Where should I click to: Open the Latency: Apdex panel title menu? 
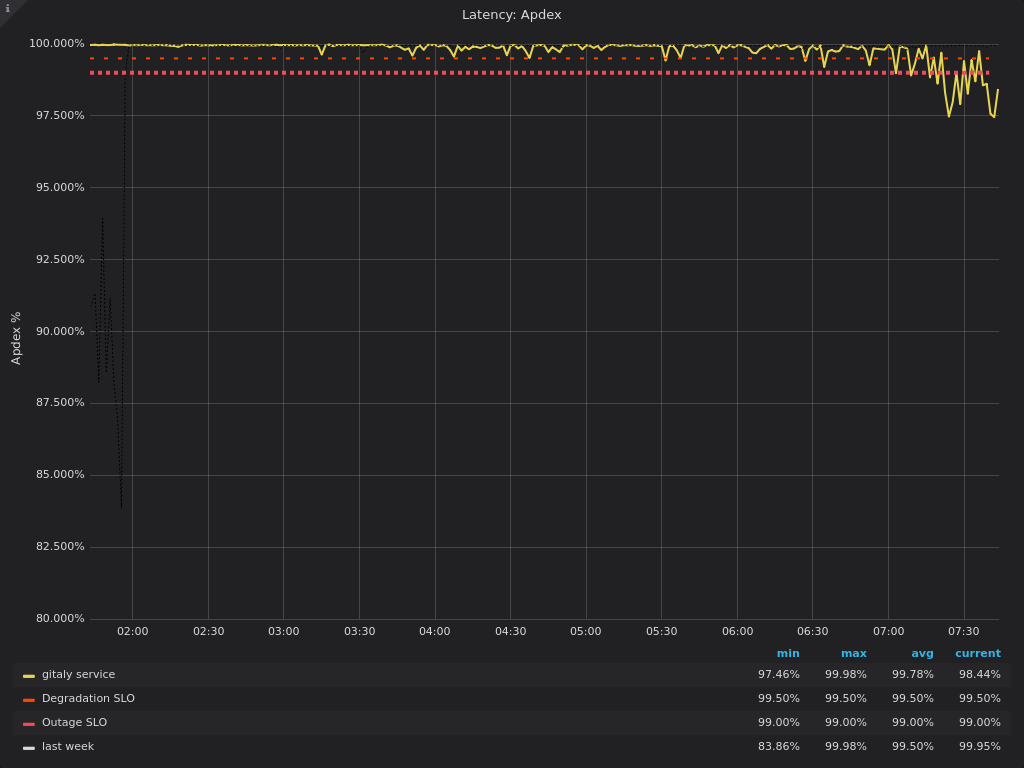(x=511, y=15)
